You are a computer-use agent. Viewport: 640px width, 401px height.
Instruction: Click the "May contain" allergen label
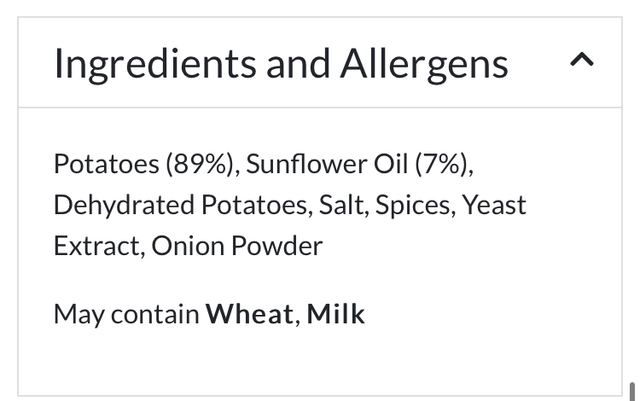coord(126,314)
